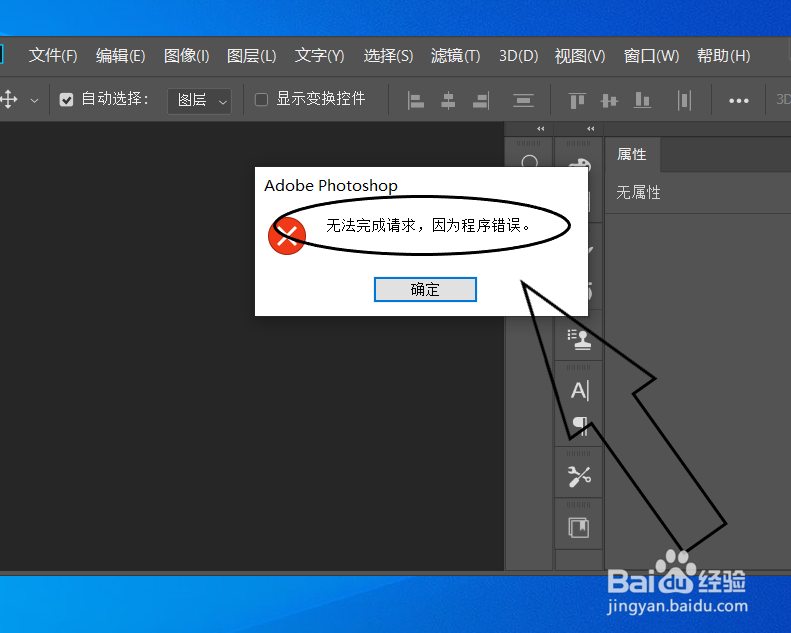Image resolution: width=791 pixels, height=633 pixels.
Task: Open the color palette panel icon
Action: click(x=579, y=163)
